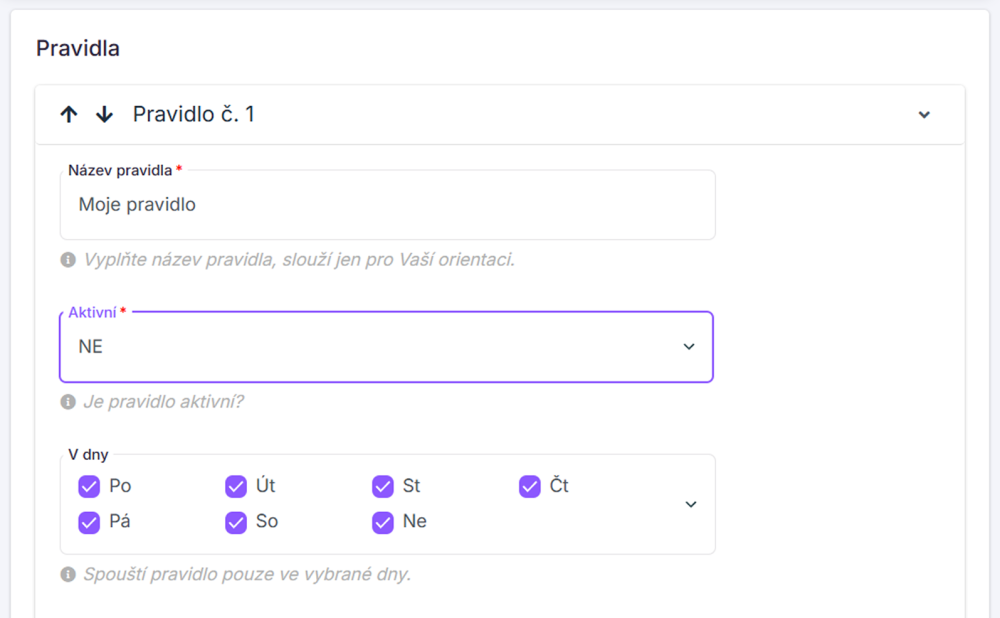Collapse the 'Pravidlo č. 1' panel chevron
1000x618 pixels.
pos(924,115)
